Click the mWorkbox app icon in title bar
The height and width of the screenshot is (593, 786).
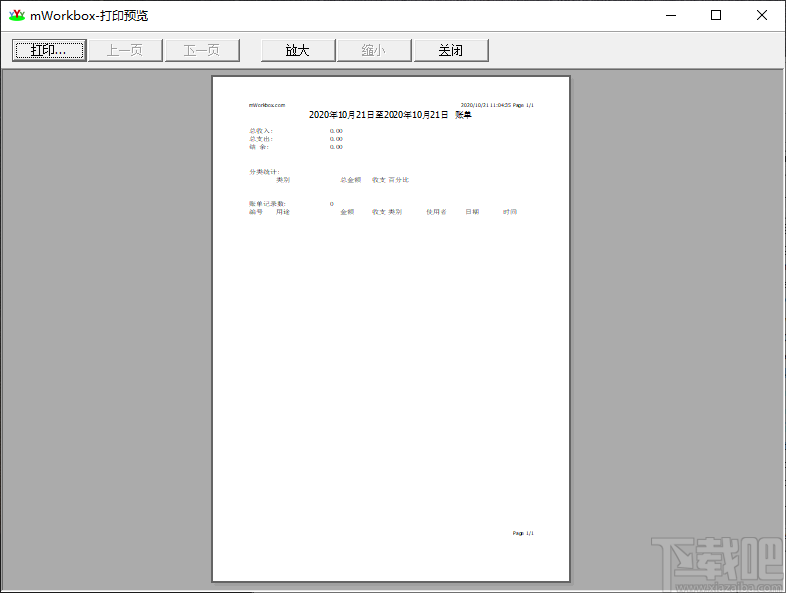(x=17, y=16)
